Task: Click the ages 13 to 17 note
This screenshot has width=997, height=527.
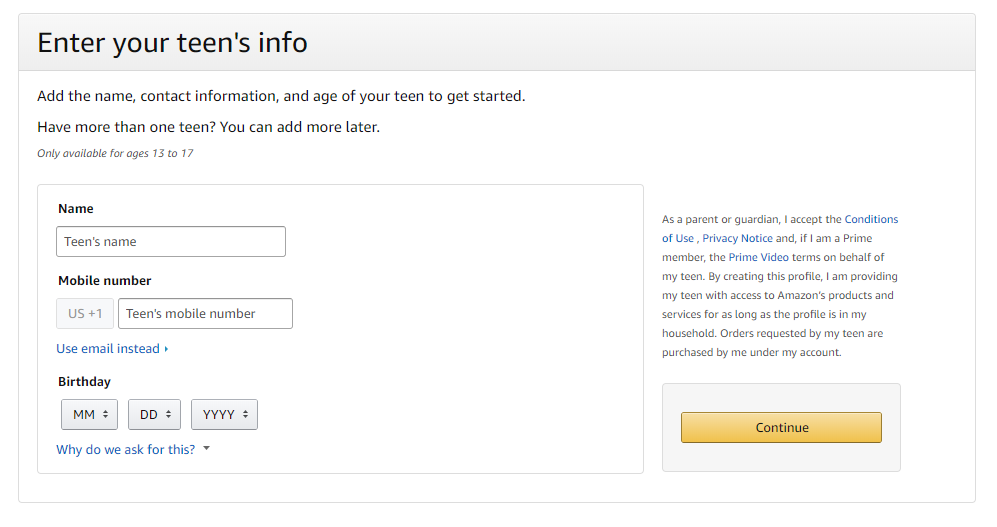Action: coord(115,154)
